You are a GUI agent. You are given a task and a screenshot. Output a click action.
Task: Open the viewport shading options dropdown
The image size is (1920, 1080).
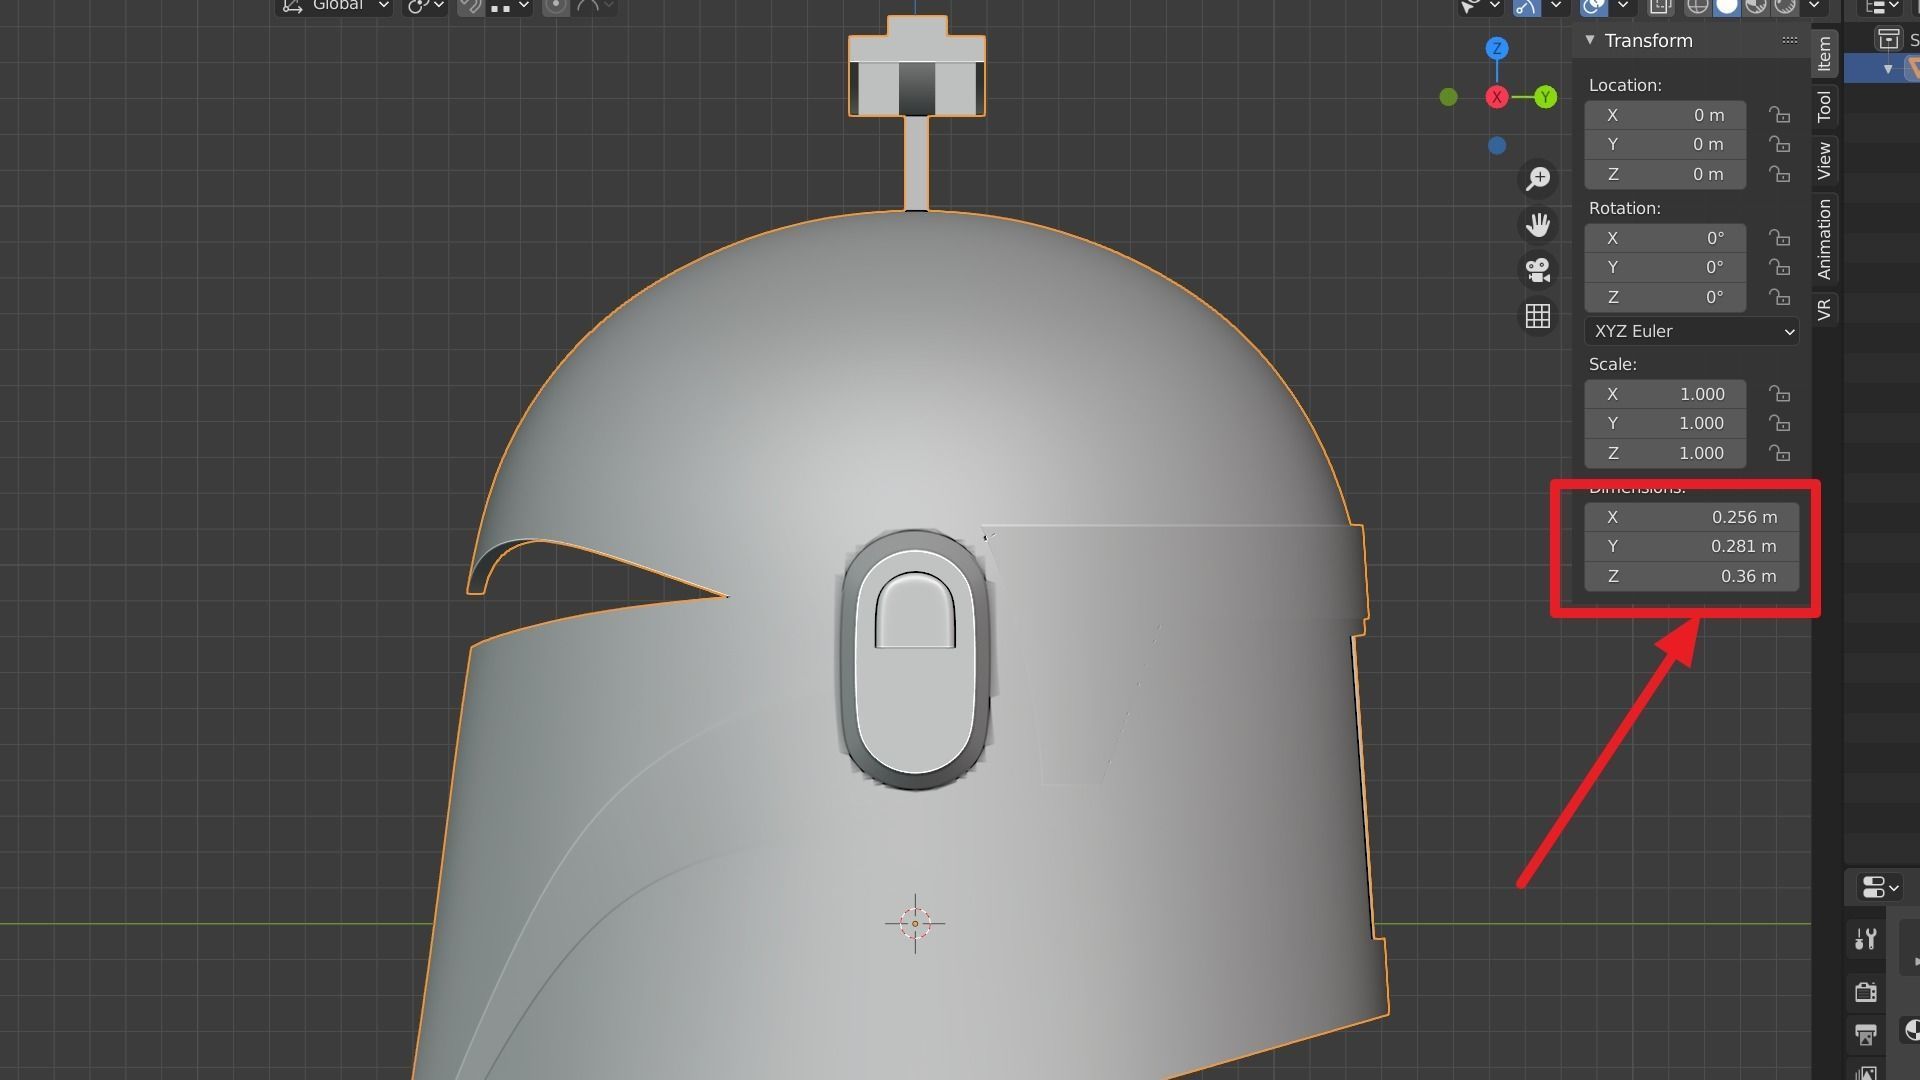coord(1813,6)
